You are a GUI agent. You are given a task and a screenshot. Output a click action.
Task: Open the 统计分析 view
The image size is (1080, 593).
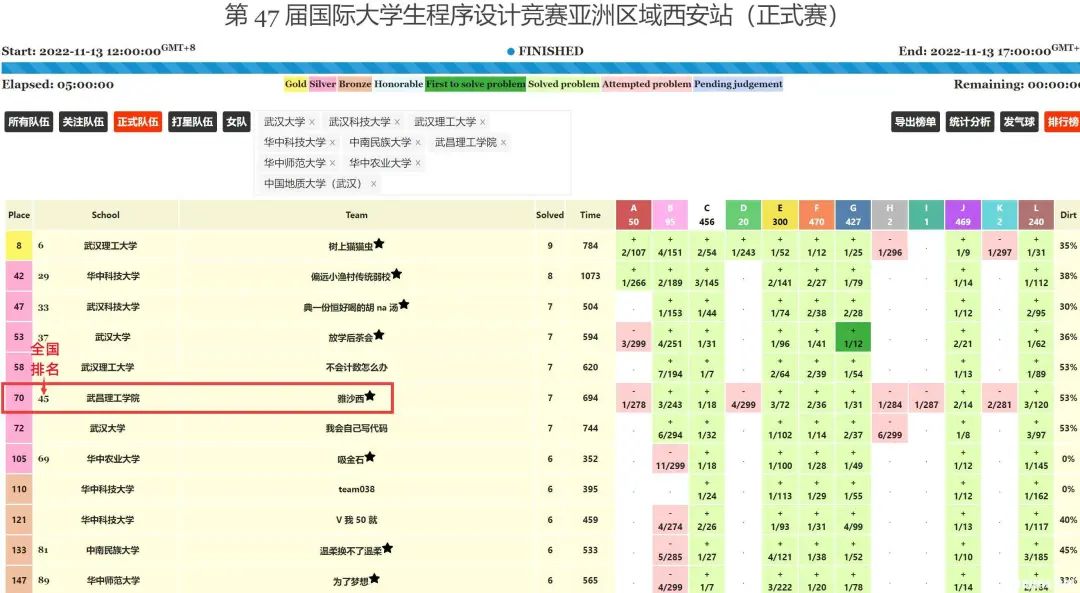(970, 122)
